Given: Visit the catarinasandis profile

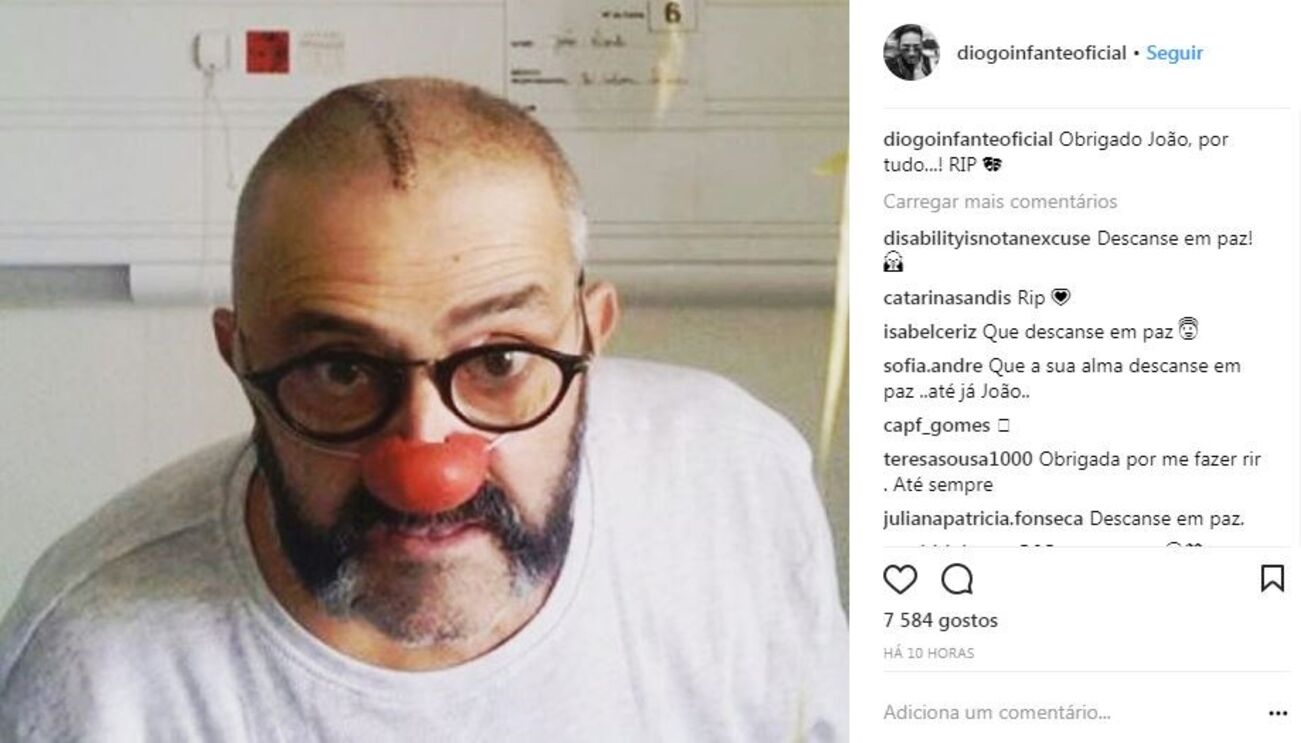Looking at the screenshot, I should pyautogui.click(x=948, y=298).
